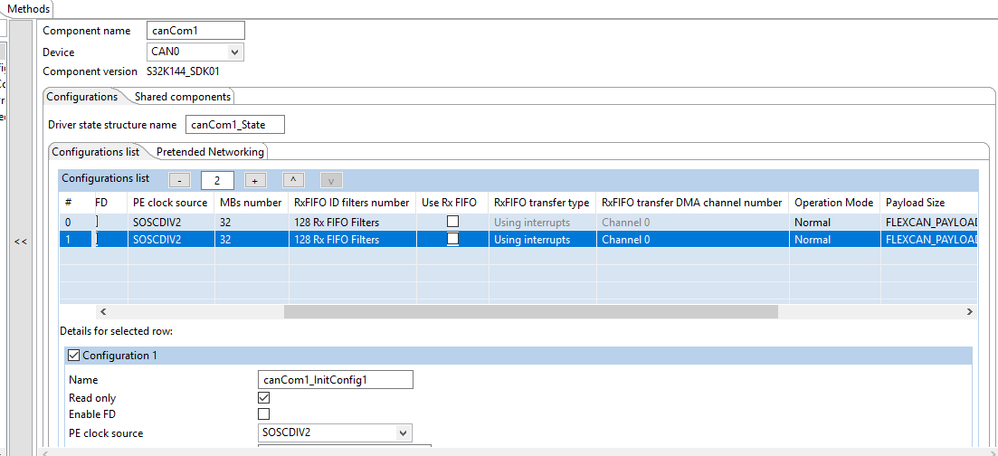Click the S32K144_SDK01 component version text
The image size is (998, 456).
point(183,71)
